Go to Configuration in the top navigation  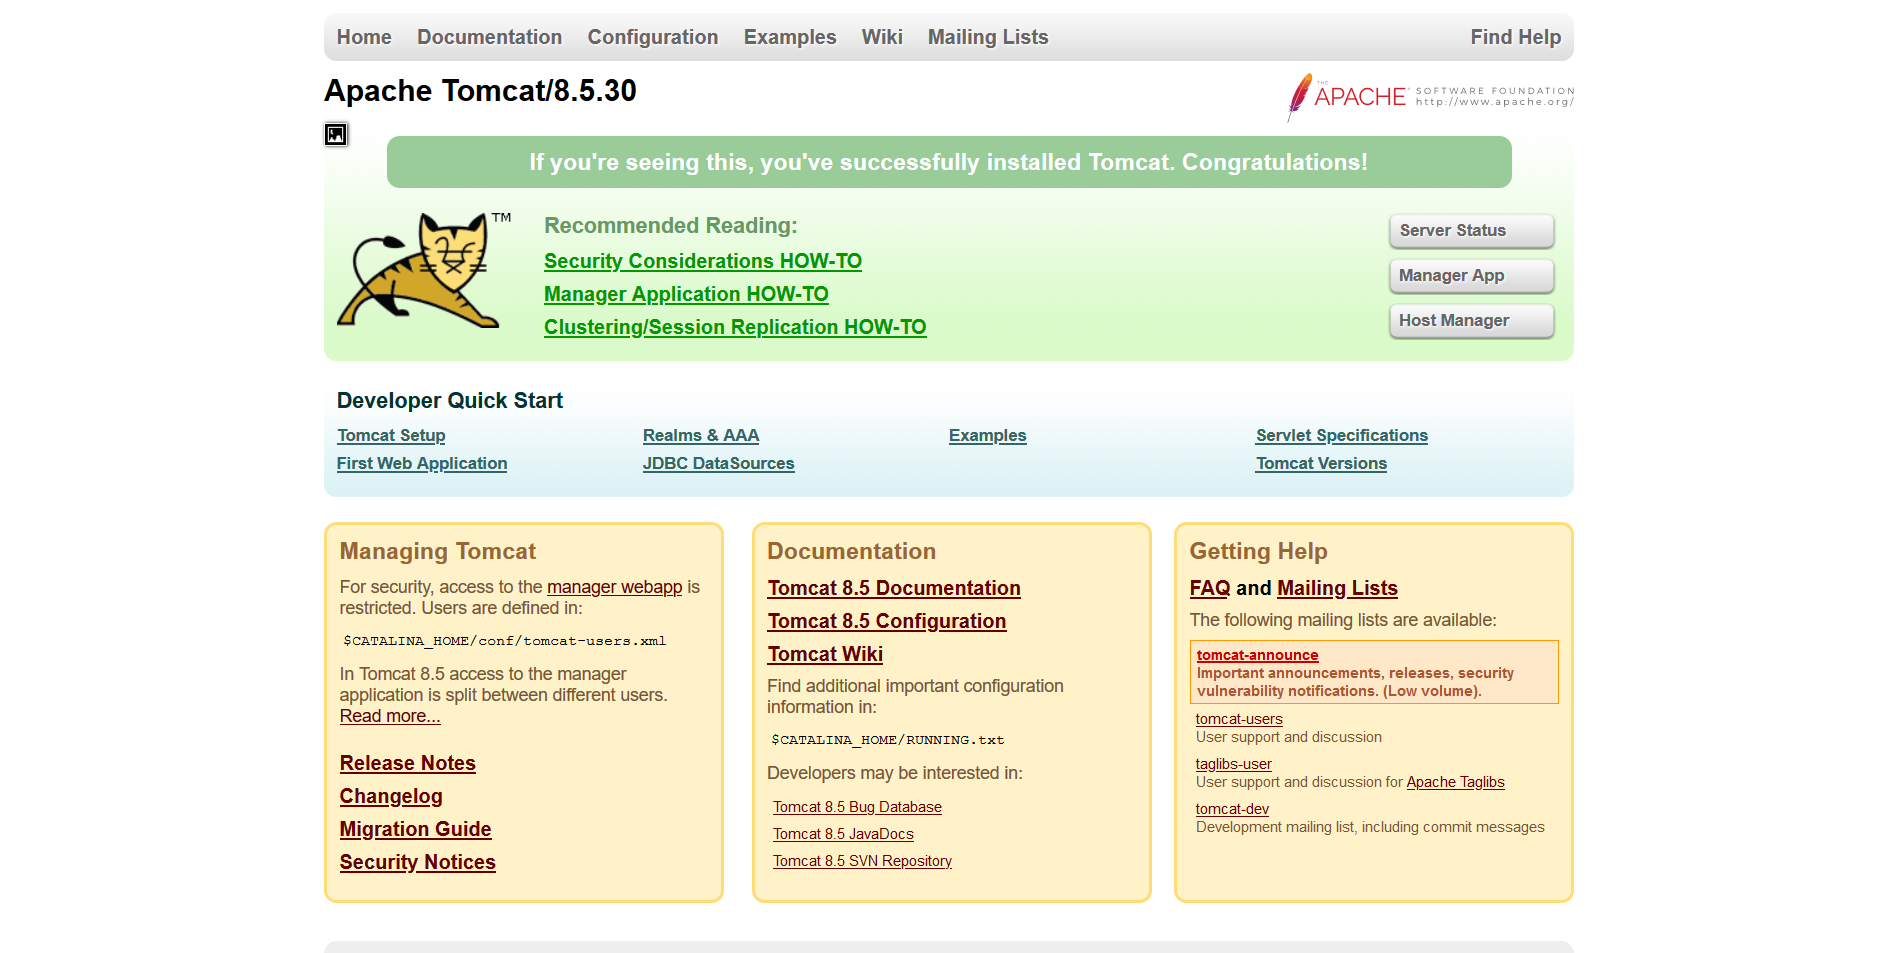click(x=652, y=37)
